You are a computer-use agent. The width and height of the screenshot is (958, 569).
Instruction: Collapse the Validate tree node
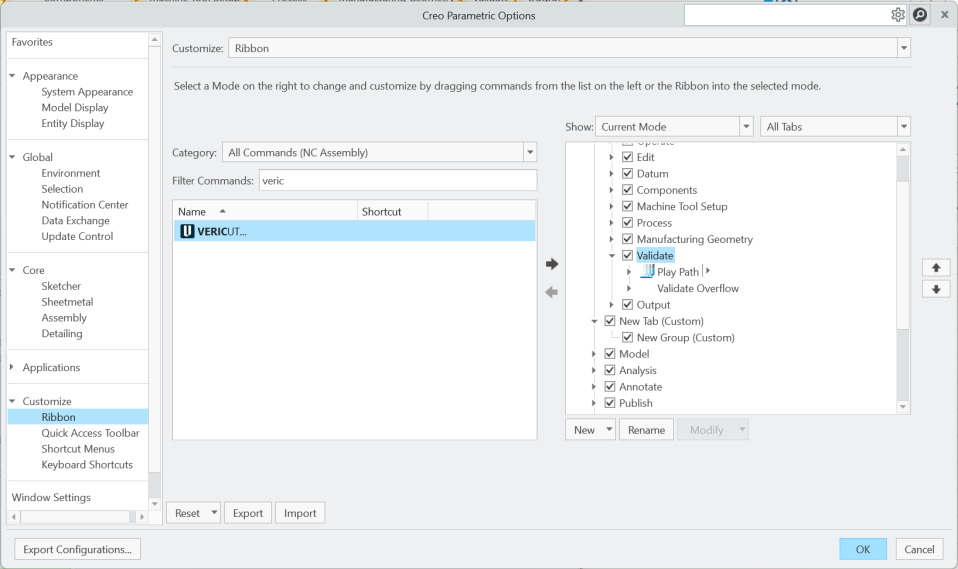tap(612, 255)
